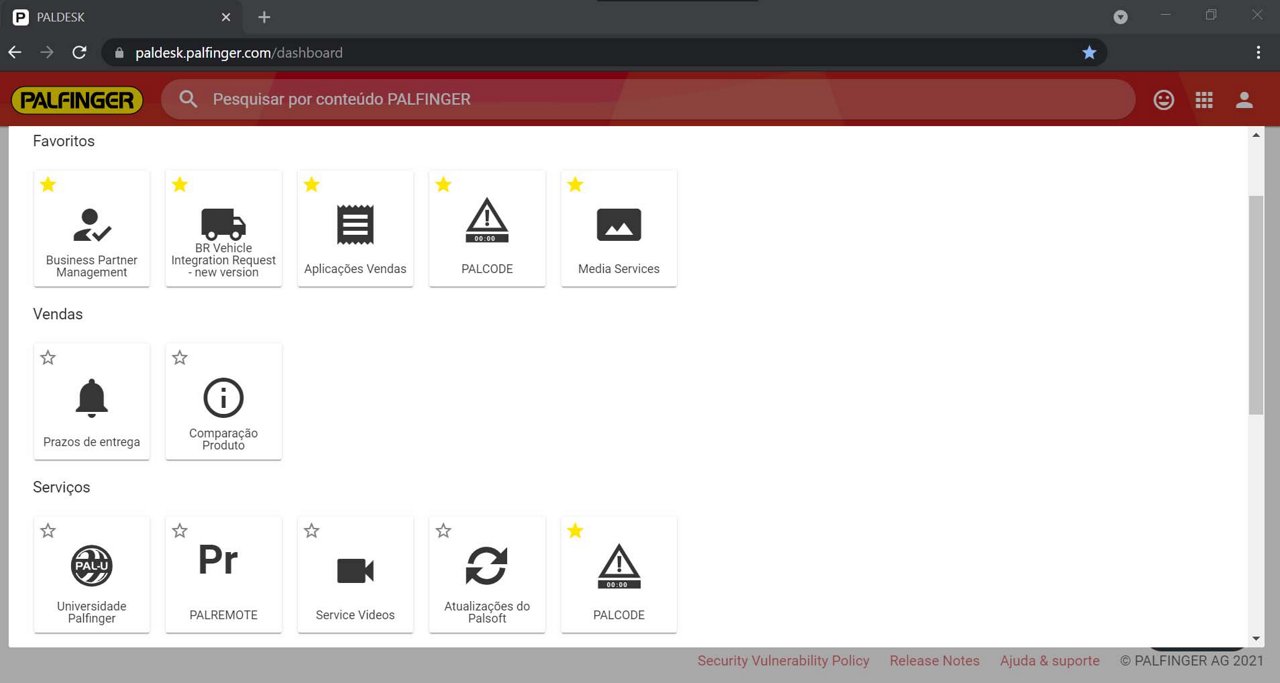Open the apps grid menu in header
The image size is (1280, 683).
[1204, 100]
